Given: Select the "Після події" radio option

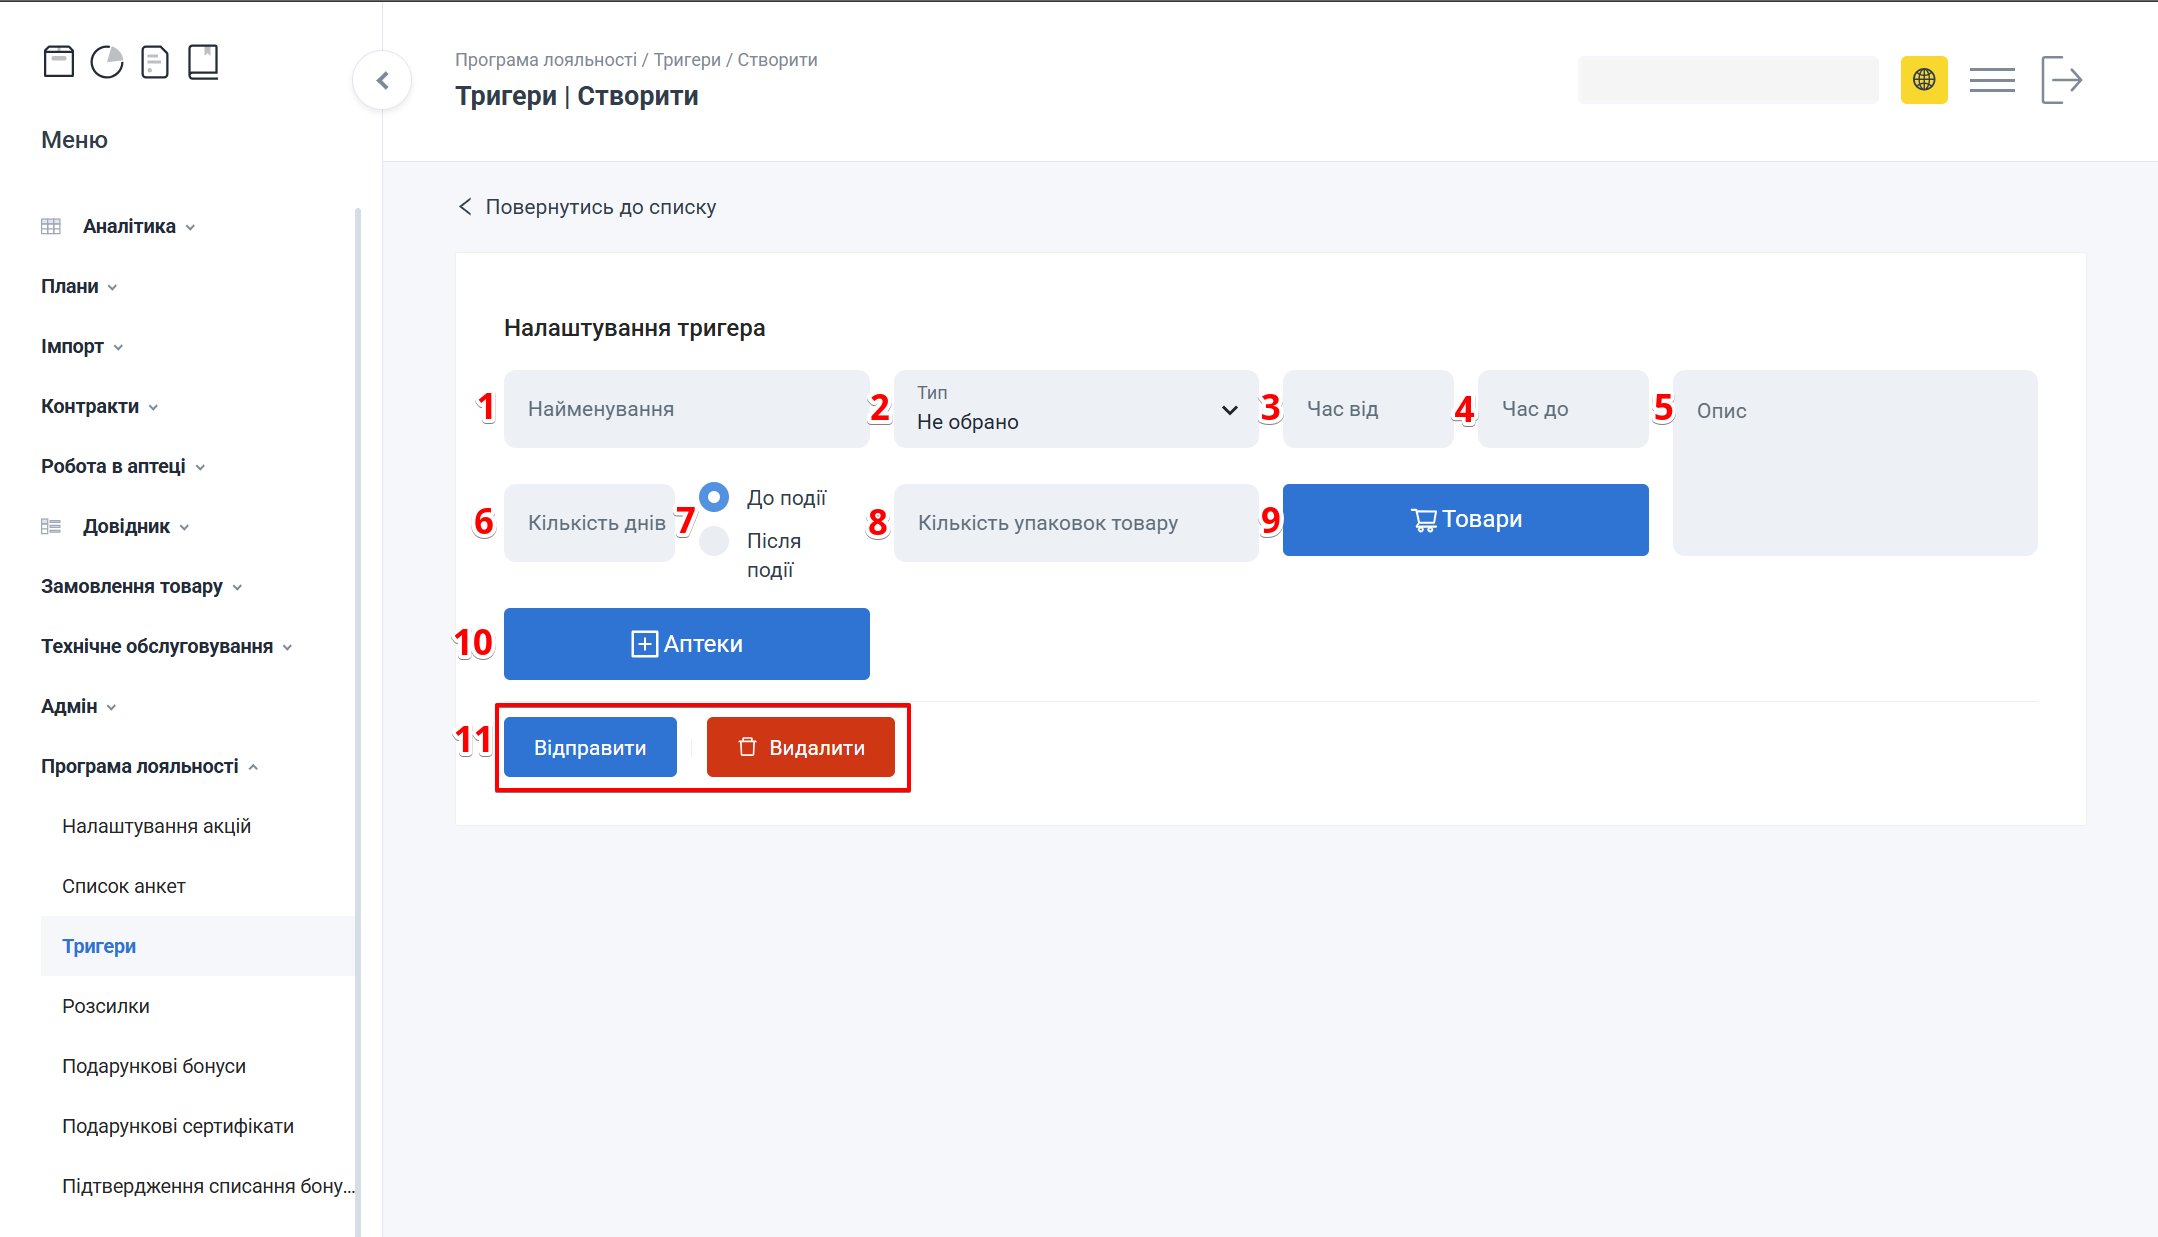Looking at the screenshot, I should [x=714, y=541].
